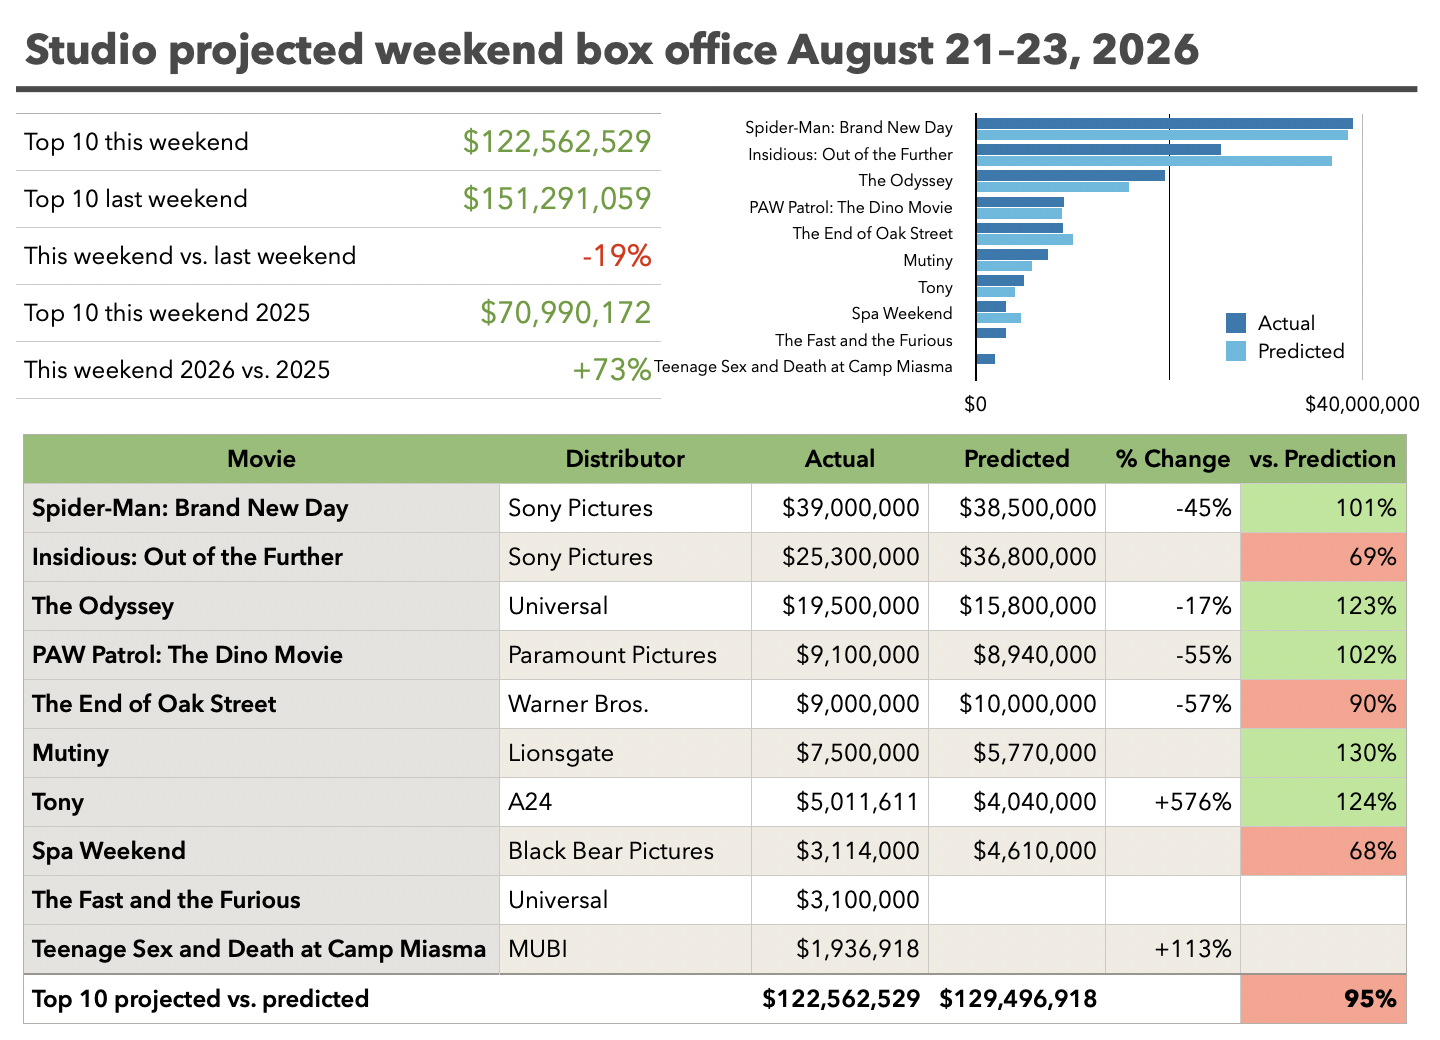Select 'The Odyssey' movie cell in the table
Screen dimensions: 1440x1040
tap(261, 606)
